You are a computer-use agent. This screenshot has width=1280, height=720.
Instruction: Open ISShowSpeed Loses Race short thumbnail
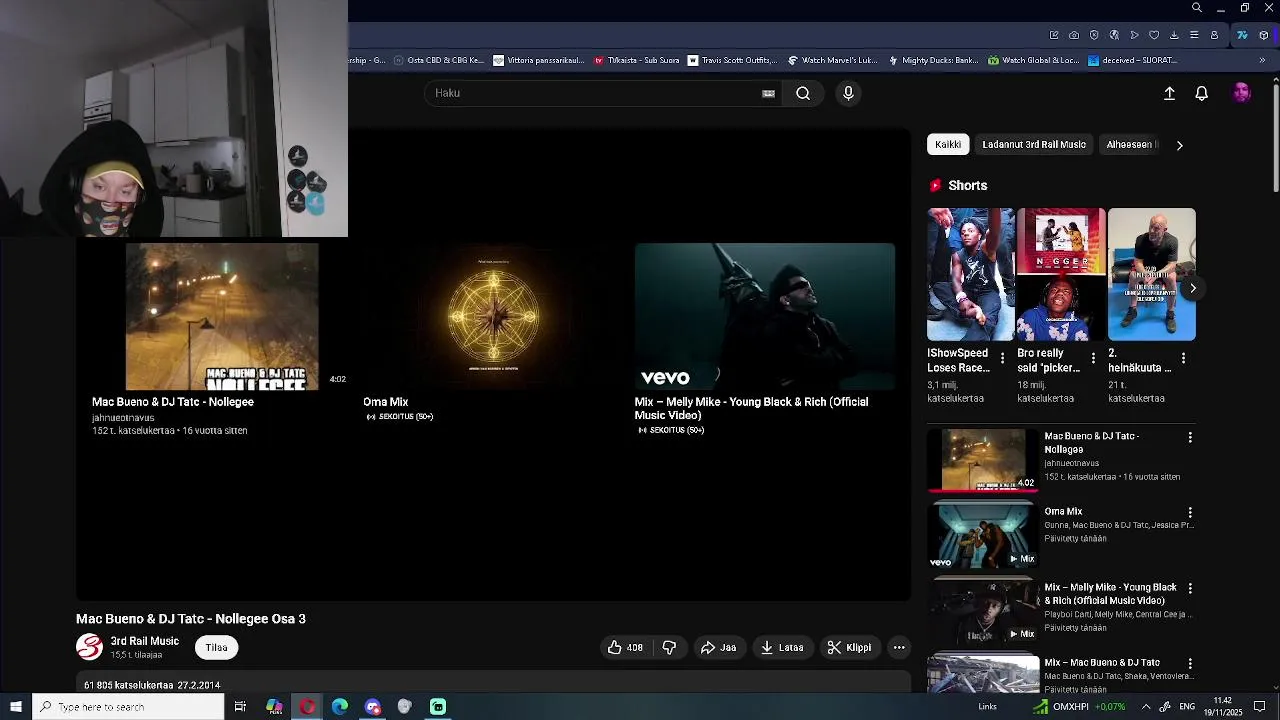coord(970,274)
